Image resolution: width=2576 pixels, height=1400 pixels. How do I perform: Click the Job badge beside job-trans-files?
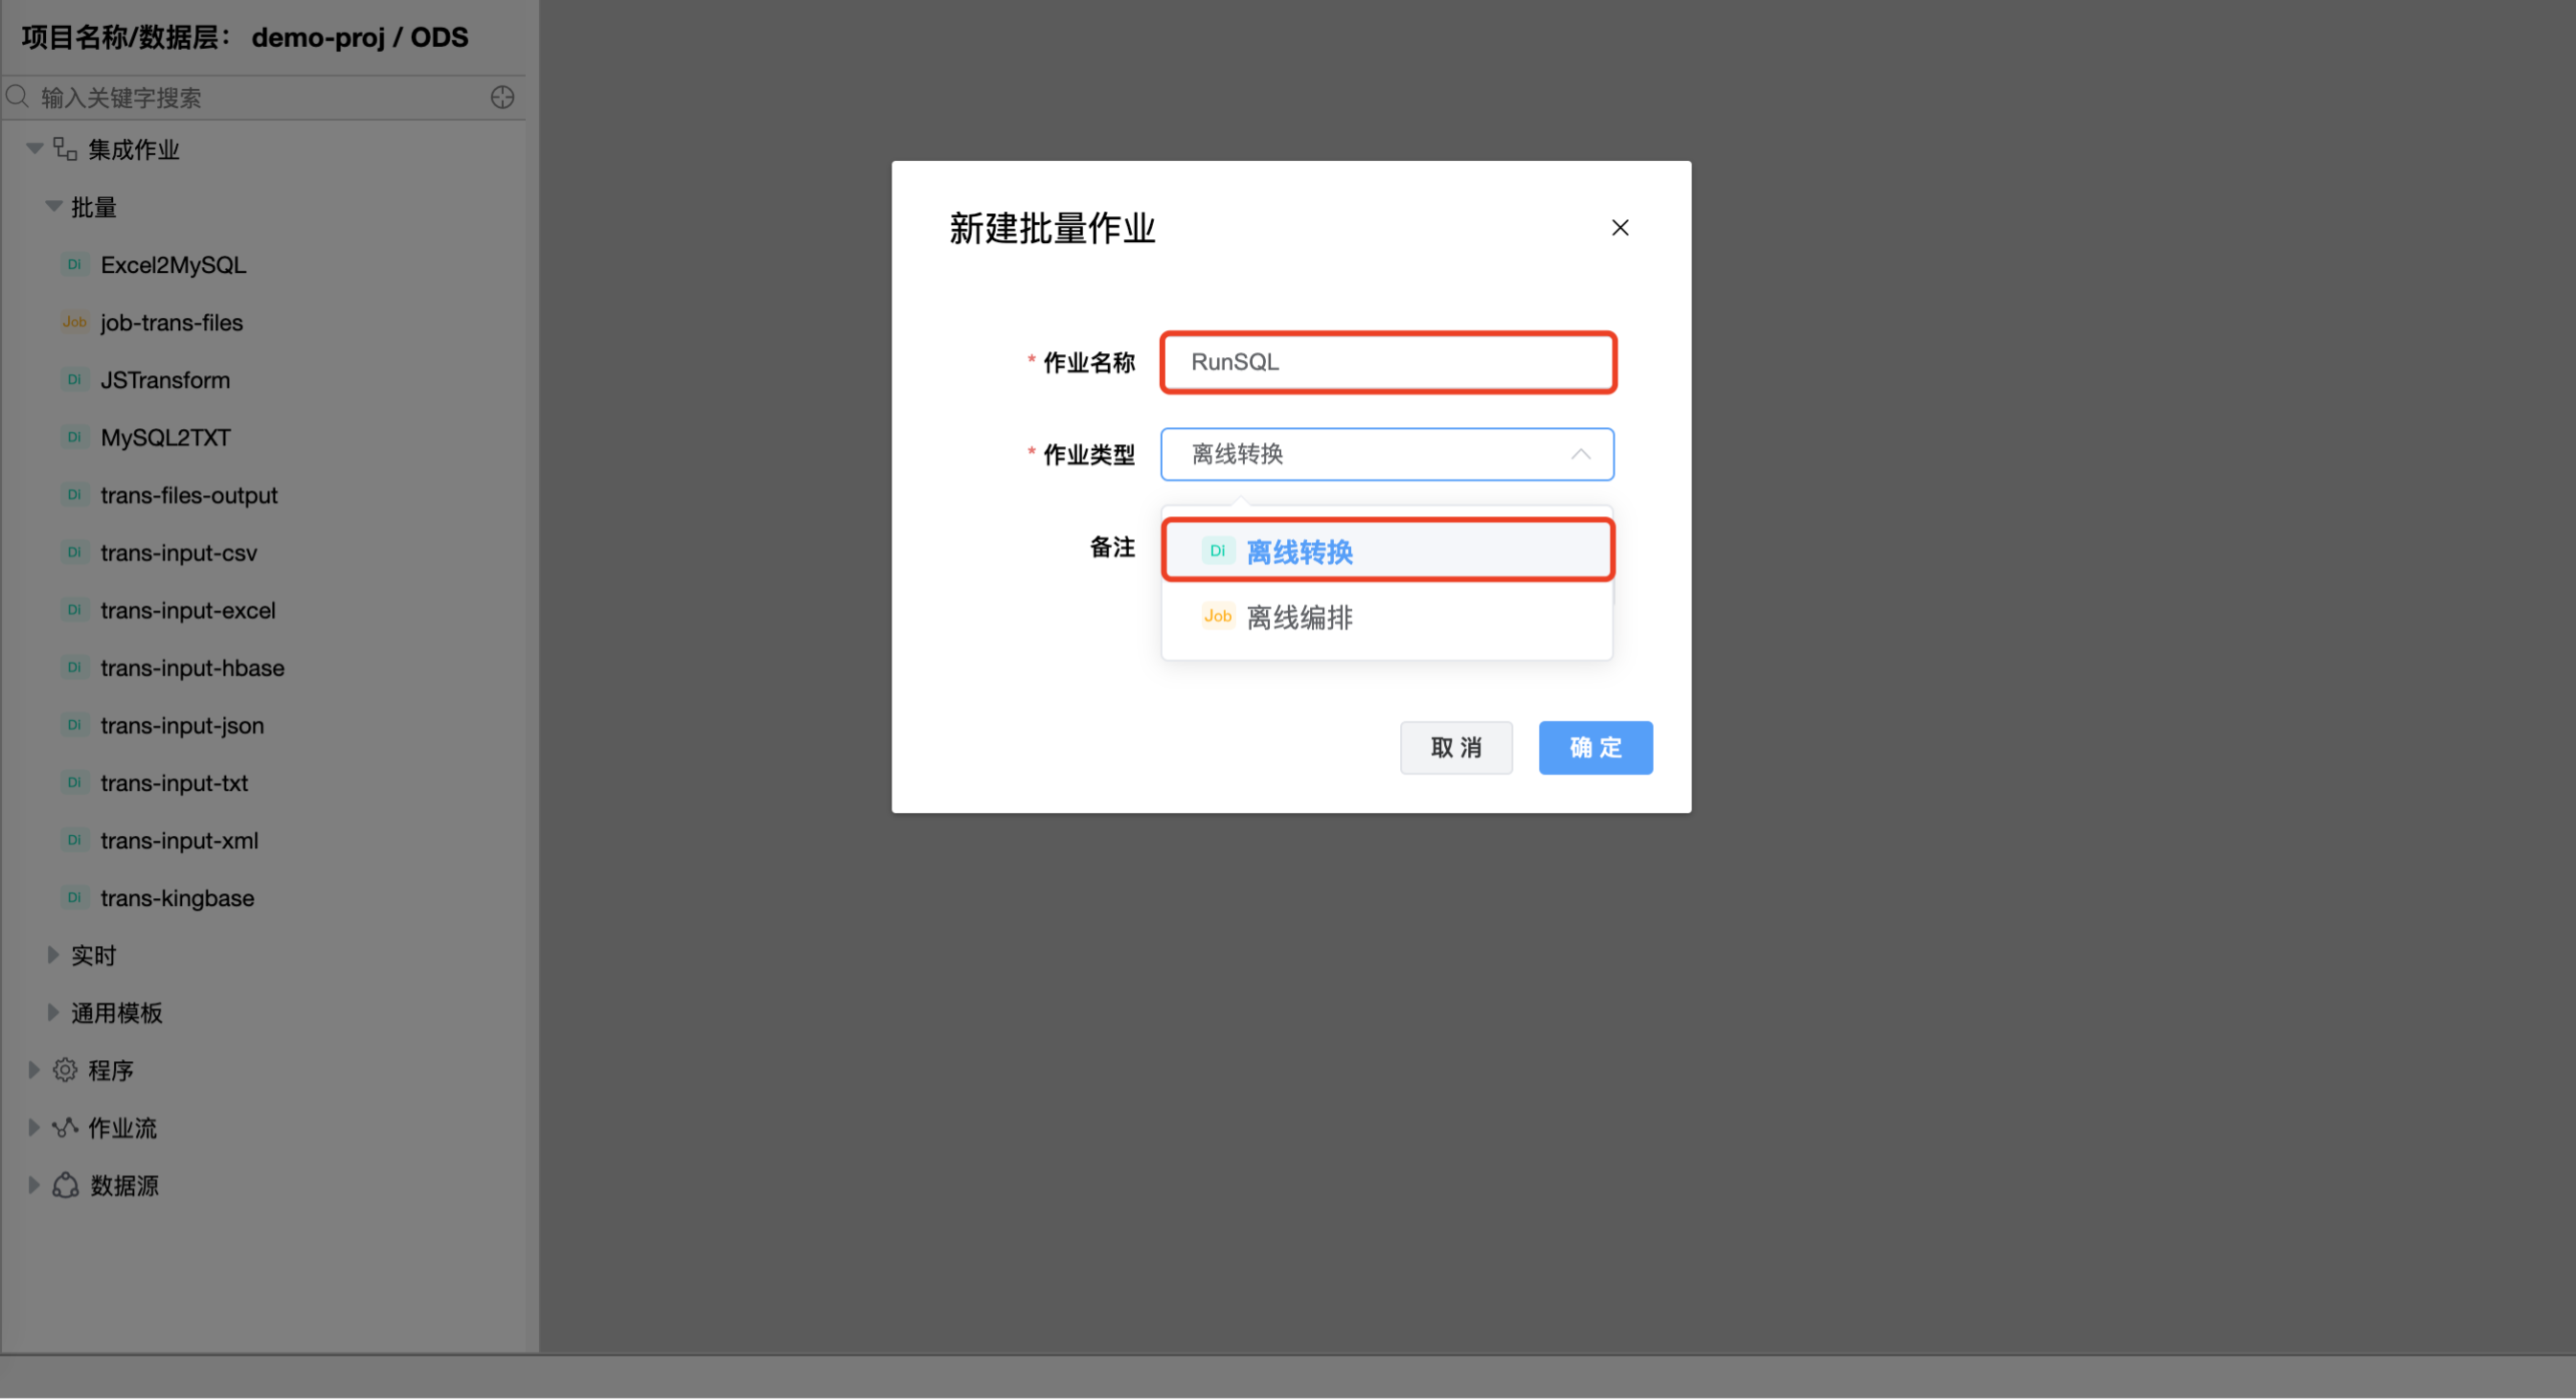tap(74, 322)
